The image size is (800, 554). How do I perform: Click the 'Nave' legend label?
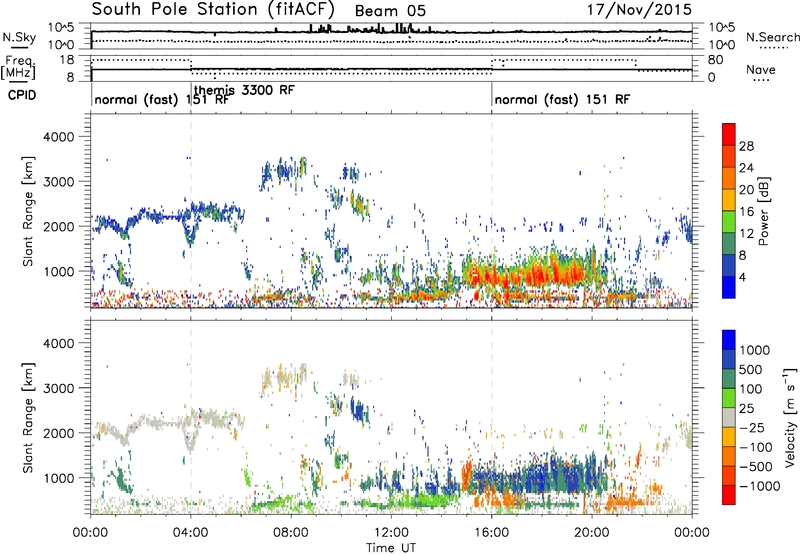point(760,69)
